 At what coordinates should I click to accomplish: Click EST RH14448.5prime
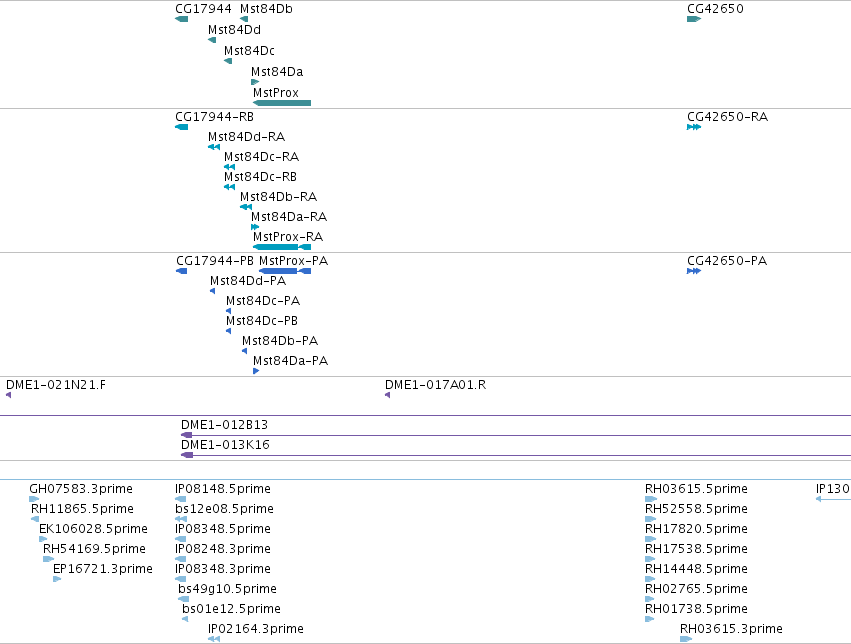[696, 569]
